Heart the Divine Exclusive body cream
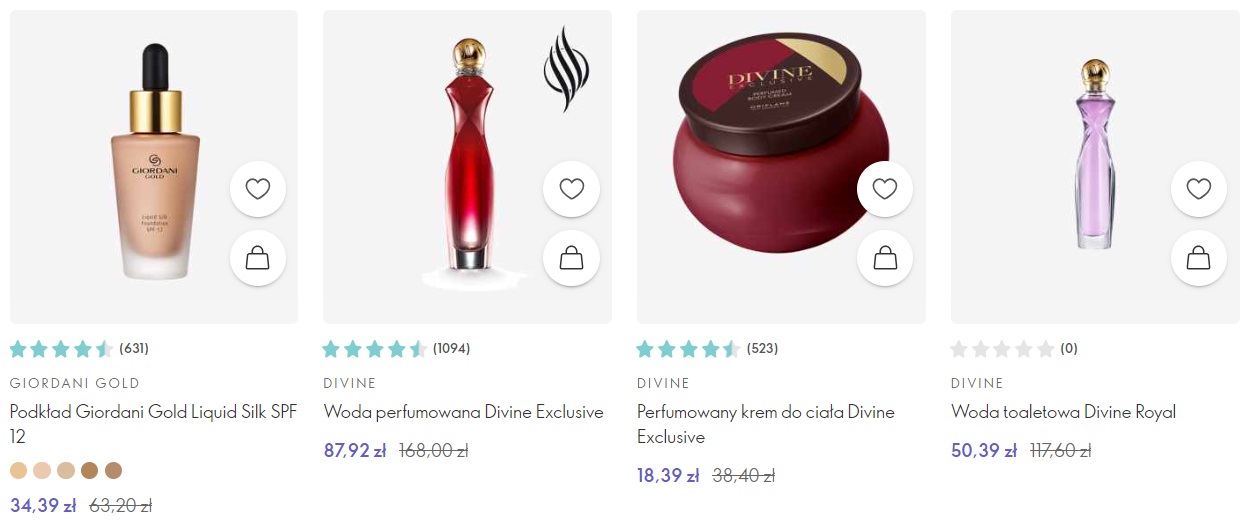Image resolution: width=1252 pixels, height=527 pixels. tap(885, 189)
